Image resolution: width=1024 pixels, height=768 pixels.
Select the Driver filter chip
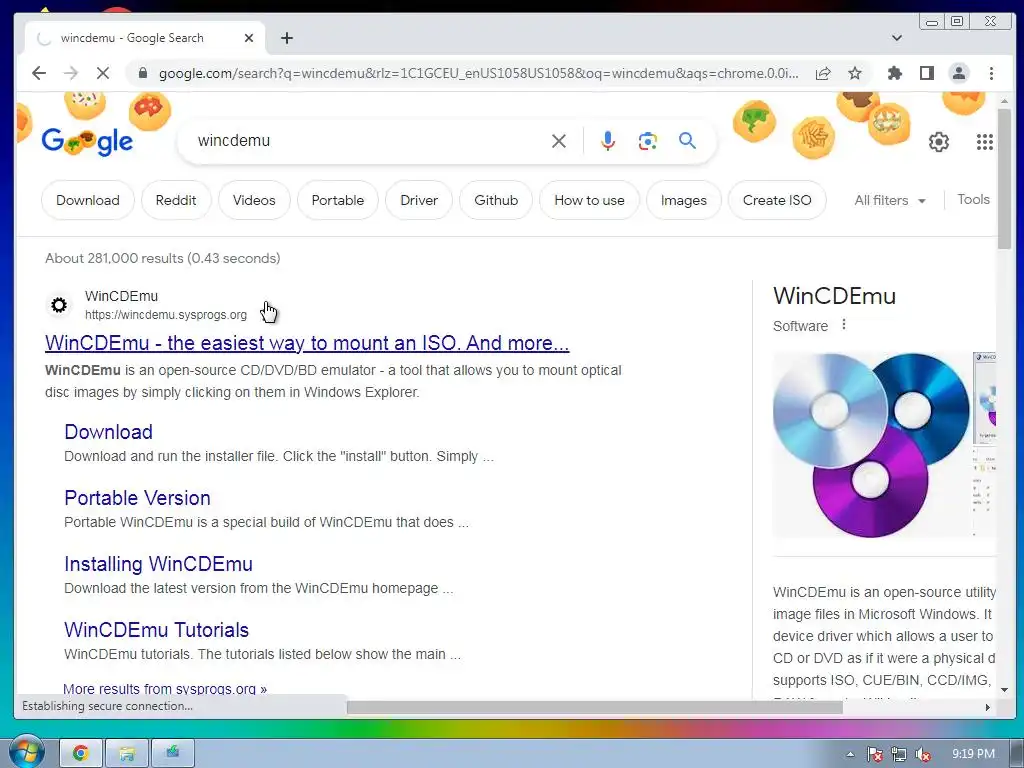click(x=419, y=200)
